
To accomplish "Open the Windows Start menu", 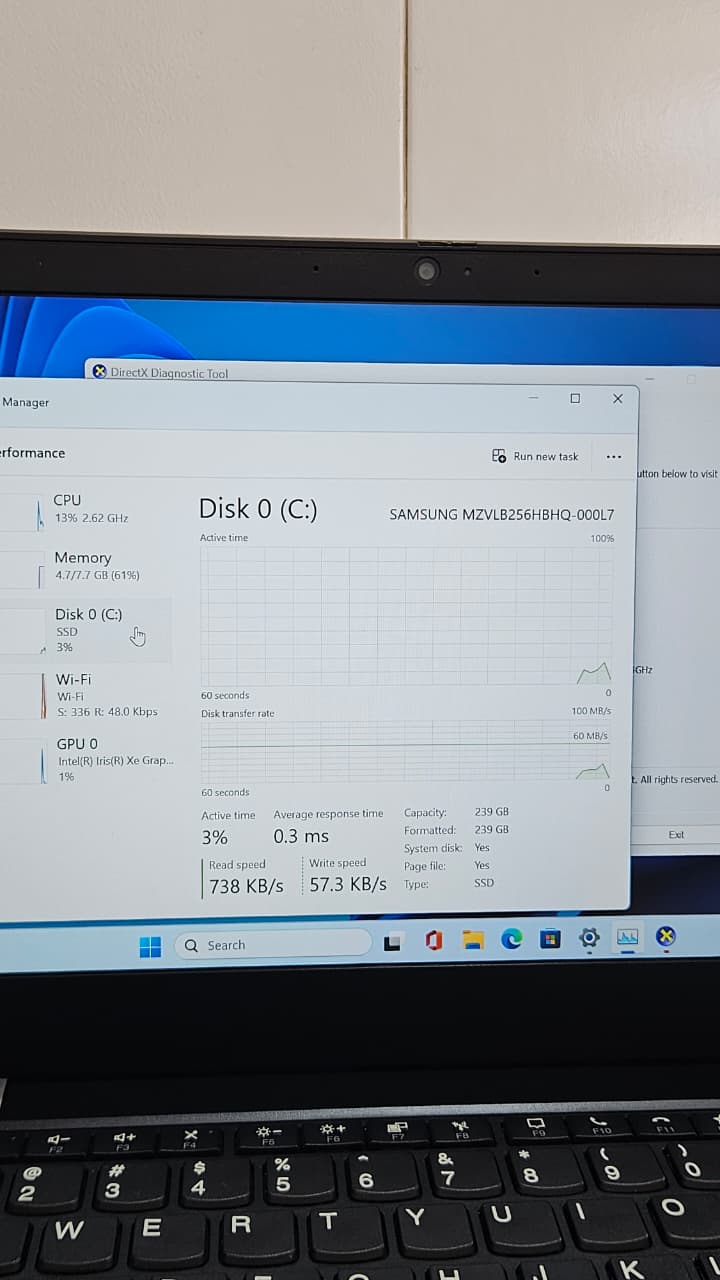I will point(150,946).
